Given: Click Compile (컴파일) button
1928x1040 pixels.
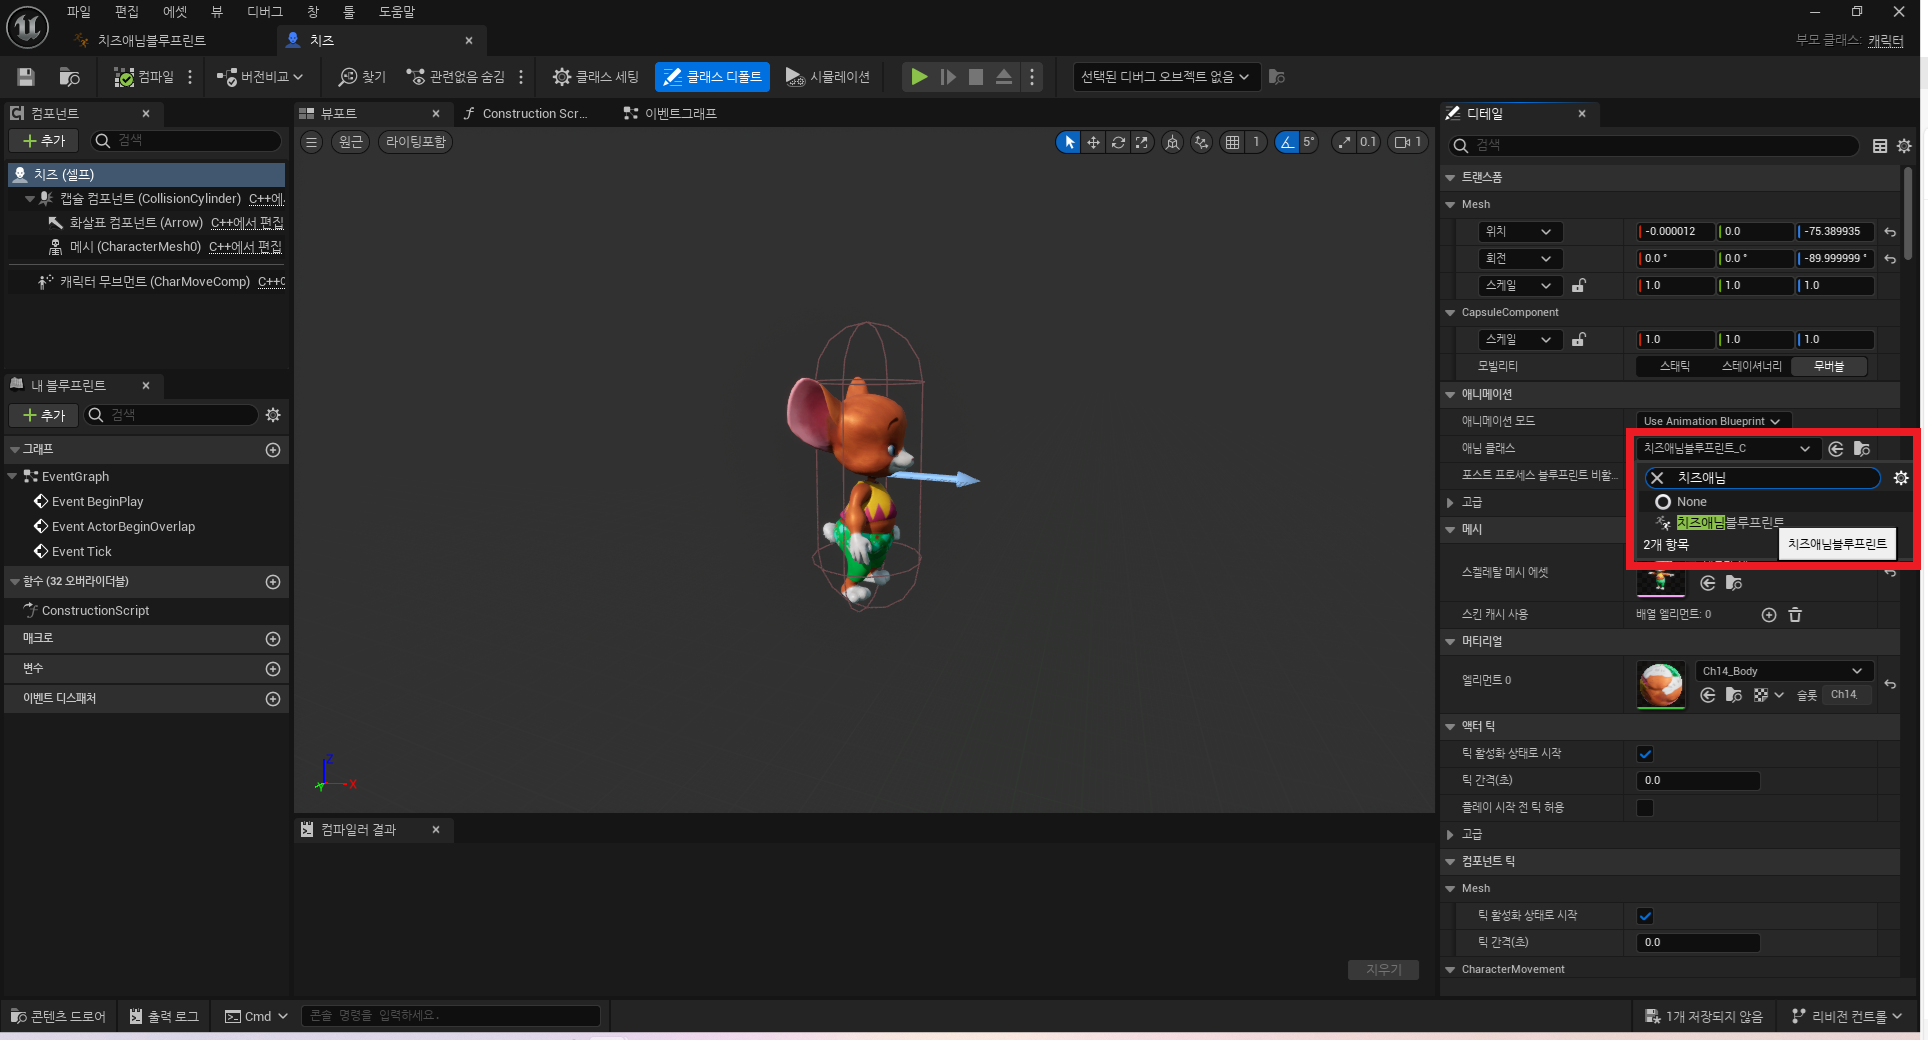Looking at the screenshot, I should [144, 77].
